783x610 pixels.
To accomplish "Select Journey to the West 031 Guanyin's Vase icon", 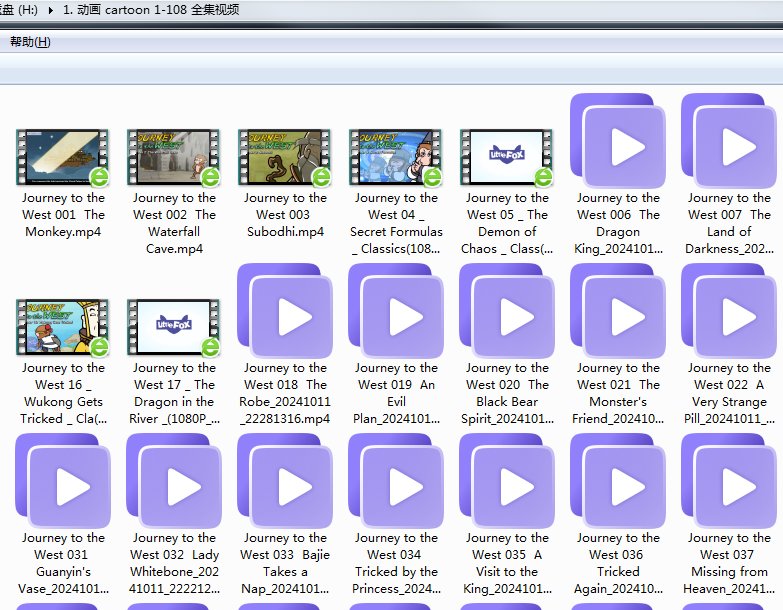I will pyautogui.click(x=63, y=481).
